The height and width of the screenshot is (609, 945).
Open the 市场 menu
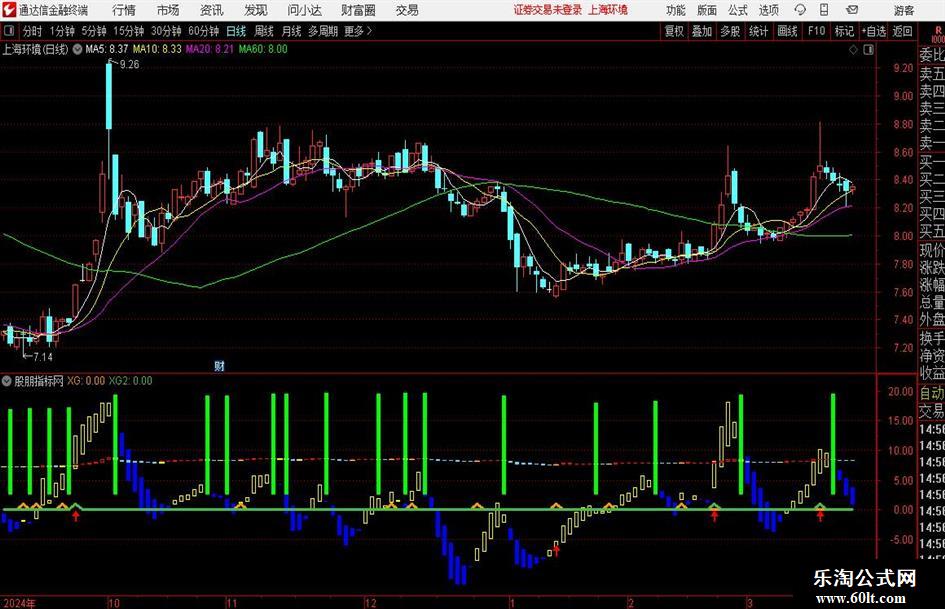(168, 10)
